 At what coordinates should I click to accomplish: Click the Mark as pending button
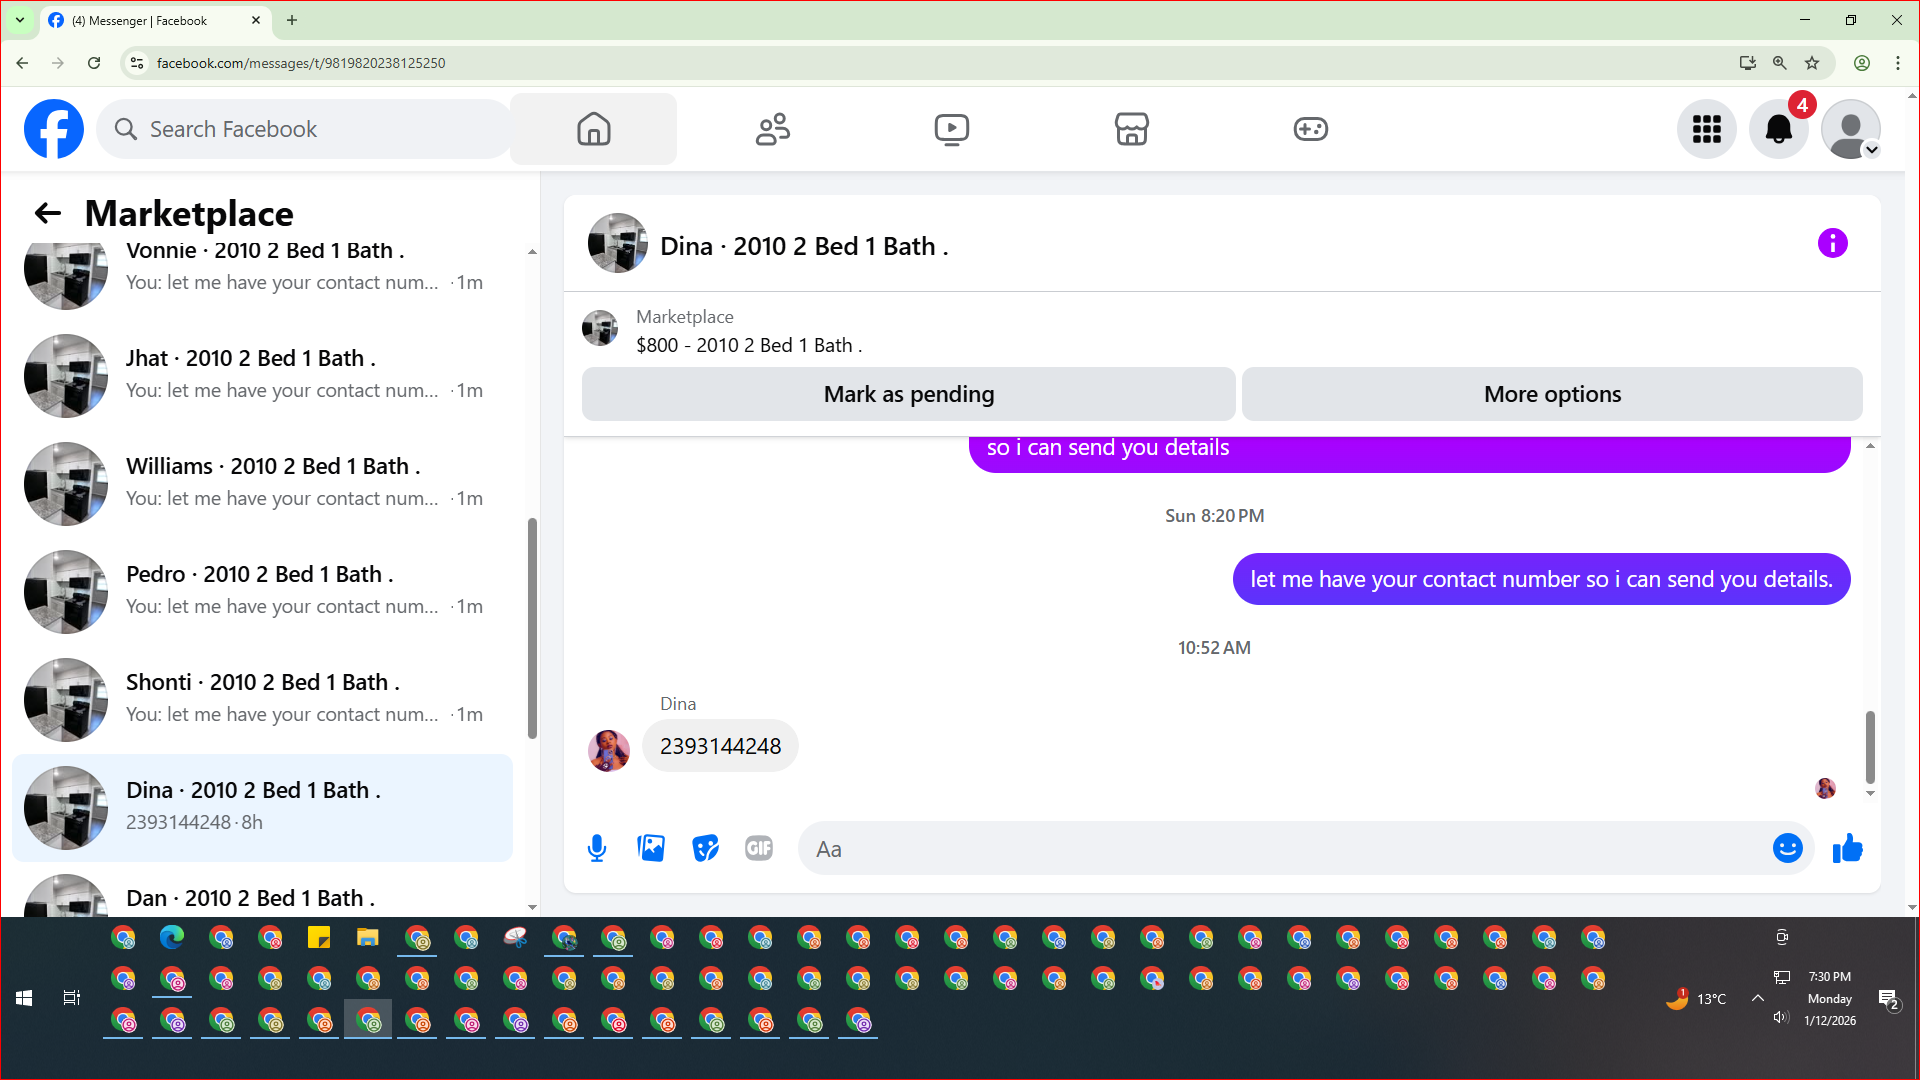[x=908, y=394]
